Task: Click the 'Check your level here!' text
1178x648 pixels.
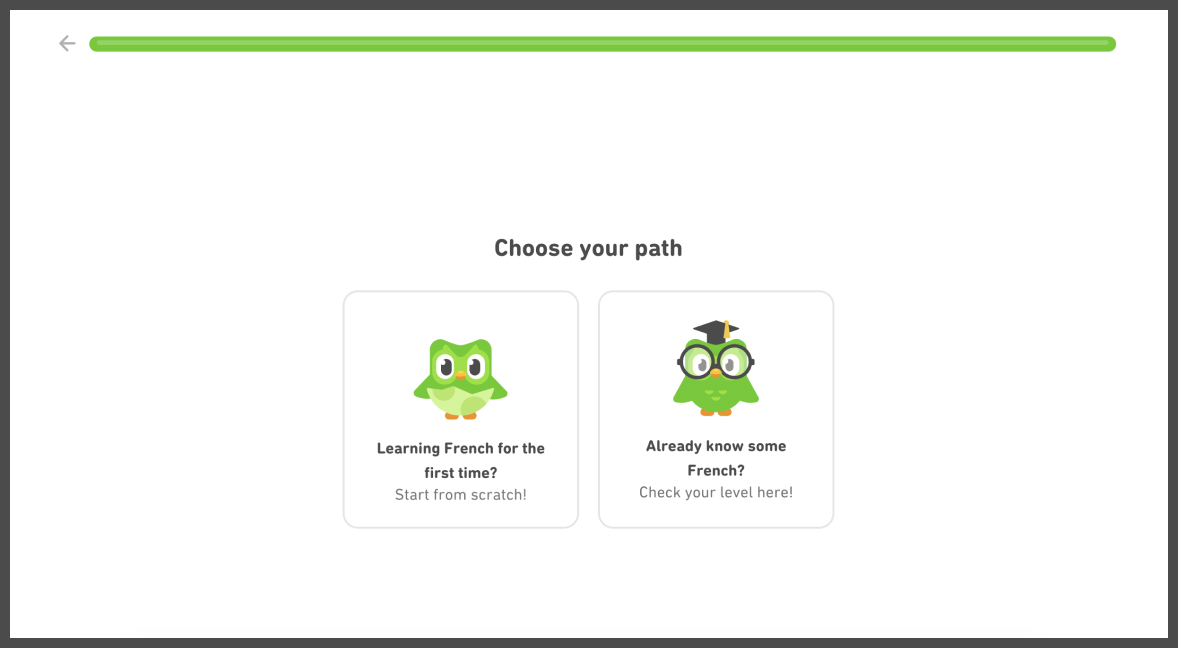Action: tap(716, 493)
